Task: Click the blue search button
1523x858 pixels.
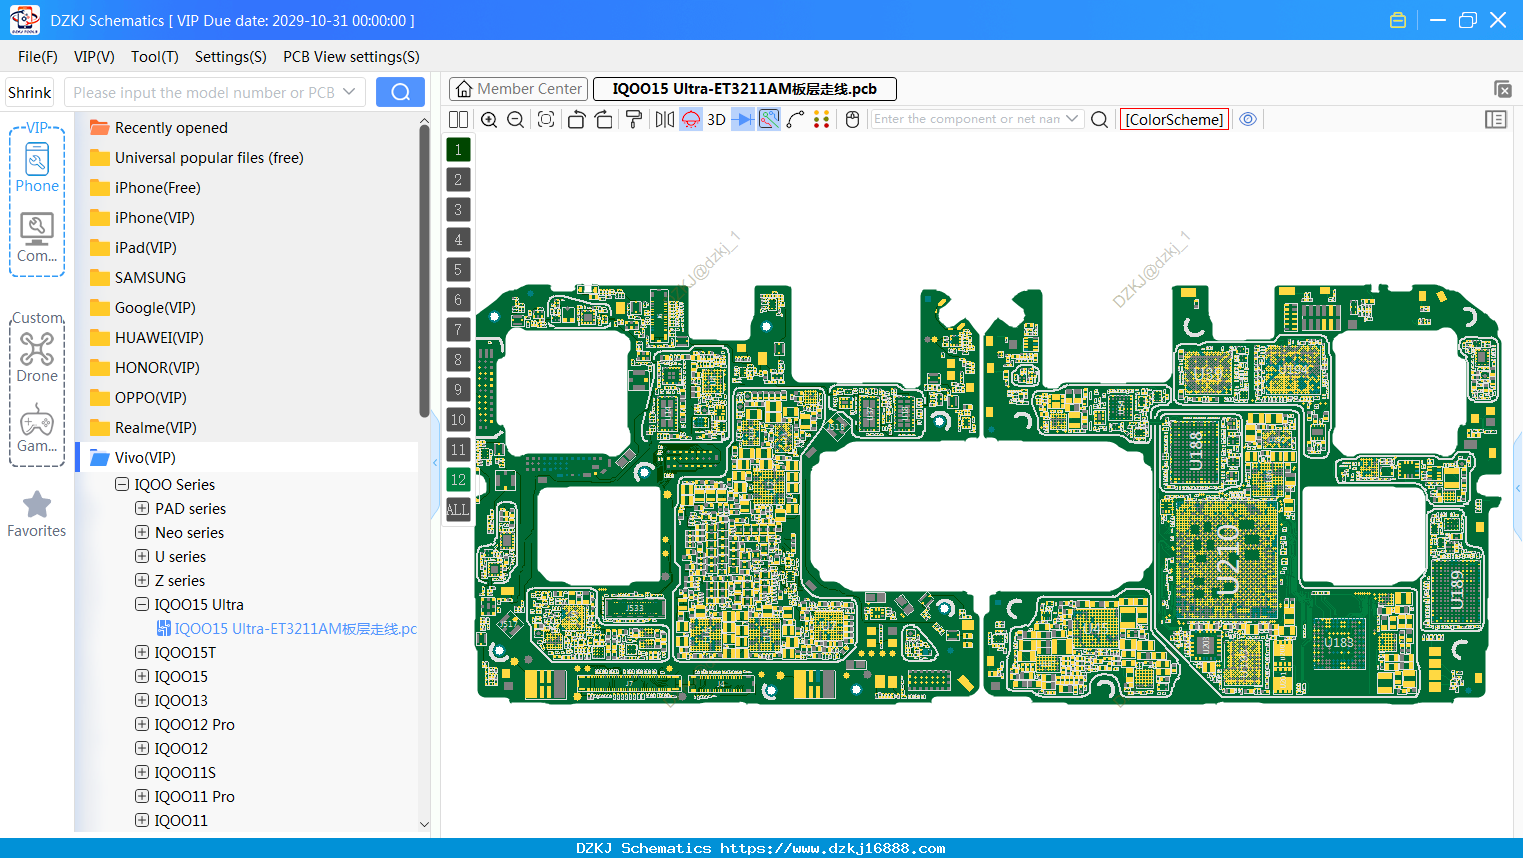Action: [x=400, y=92]
